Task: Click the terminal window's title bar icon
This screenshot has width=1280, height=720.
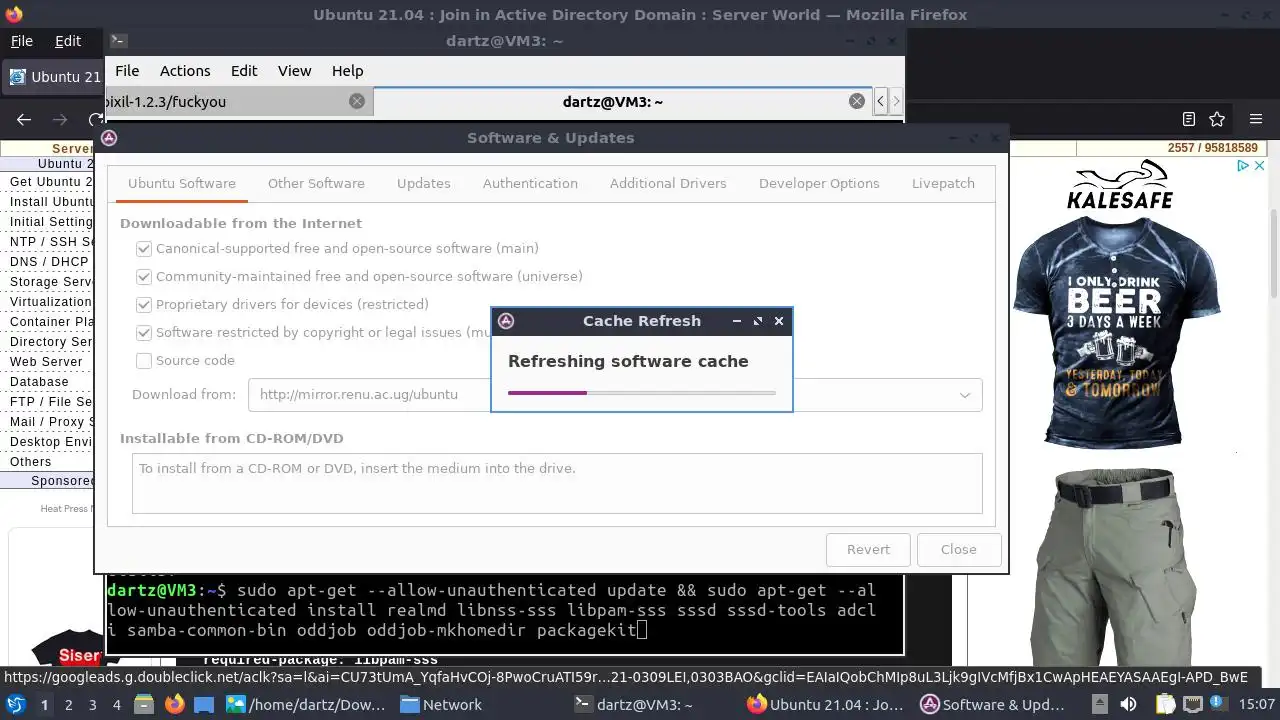Action: pos(118,41)
